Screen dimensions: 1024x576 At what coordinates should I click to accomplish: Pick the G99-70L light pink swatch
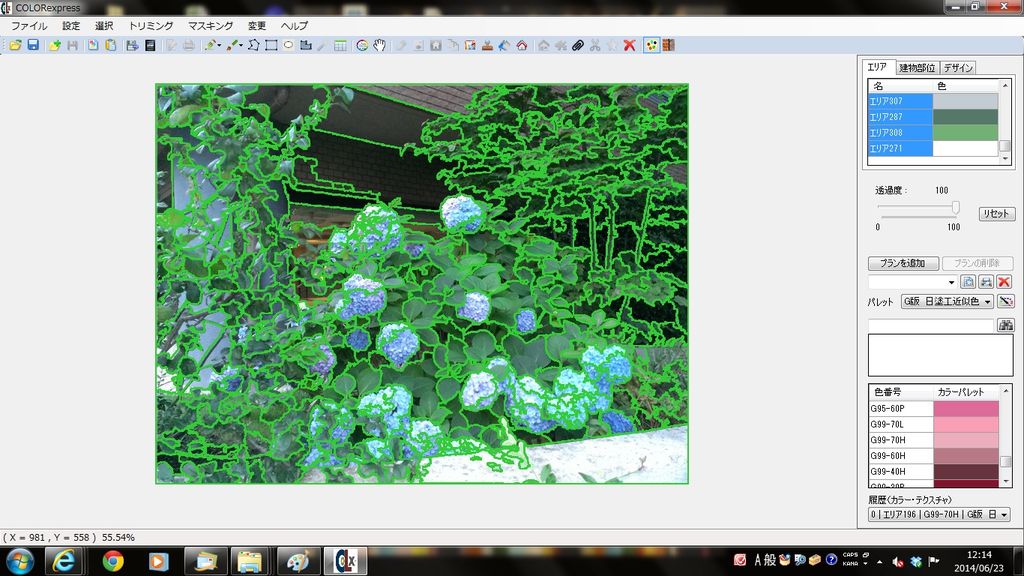(966, 424)
